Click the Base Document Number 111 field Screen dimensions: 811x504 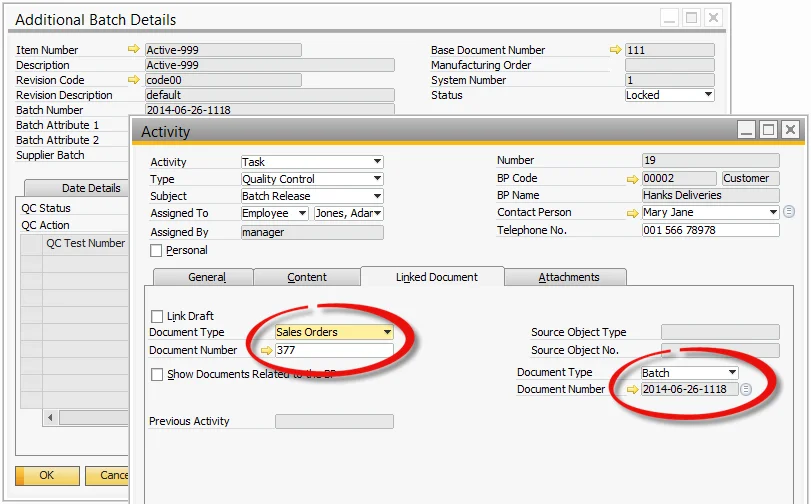pos(669,50)
